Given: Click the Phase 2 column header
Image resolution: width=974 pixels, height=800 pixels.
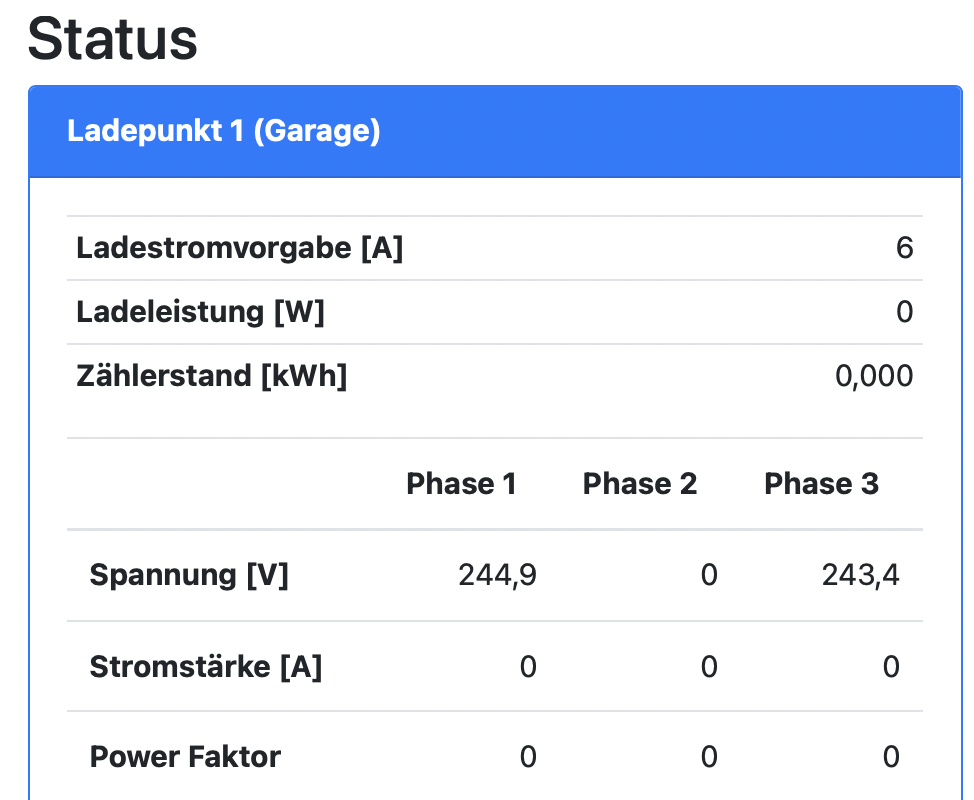Looking at the screenshot, I should tap(640, 484).
